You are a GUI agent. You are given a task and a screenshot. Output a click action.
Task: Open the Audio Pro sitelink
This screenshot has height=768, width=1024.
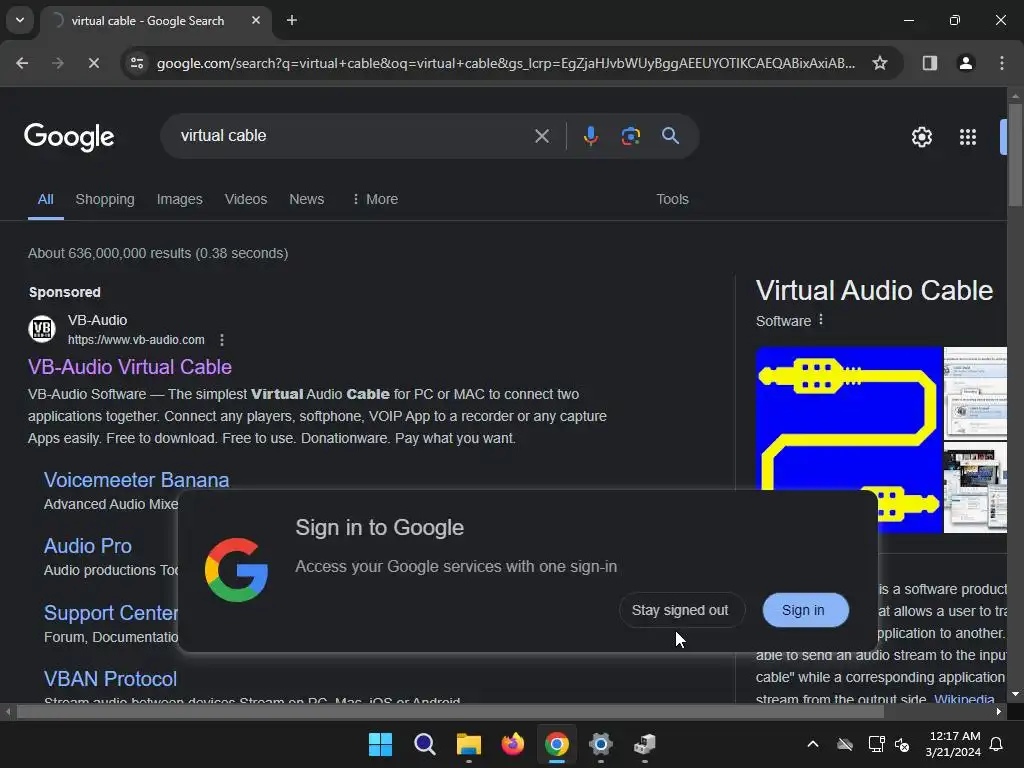tap(88, 546)
